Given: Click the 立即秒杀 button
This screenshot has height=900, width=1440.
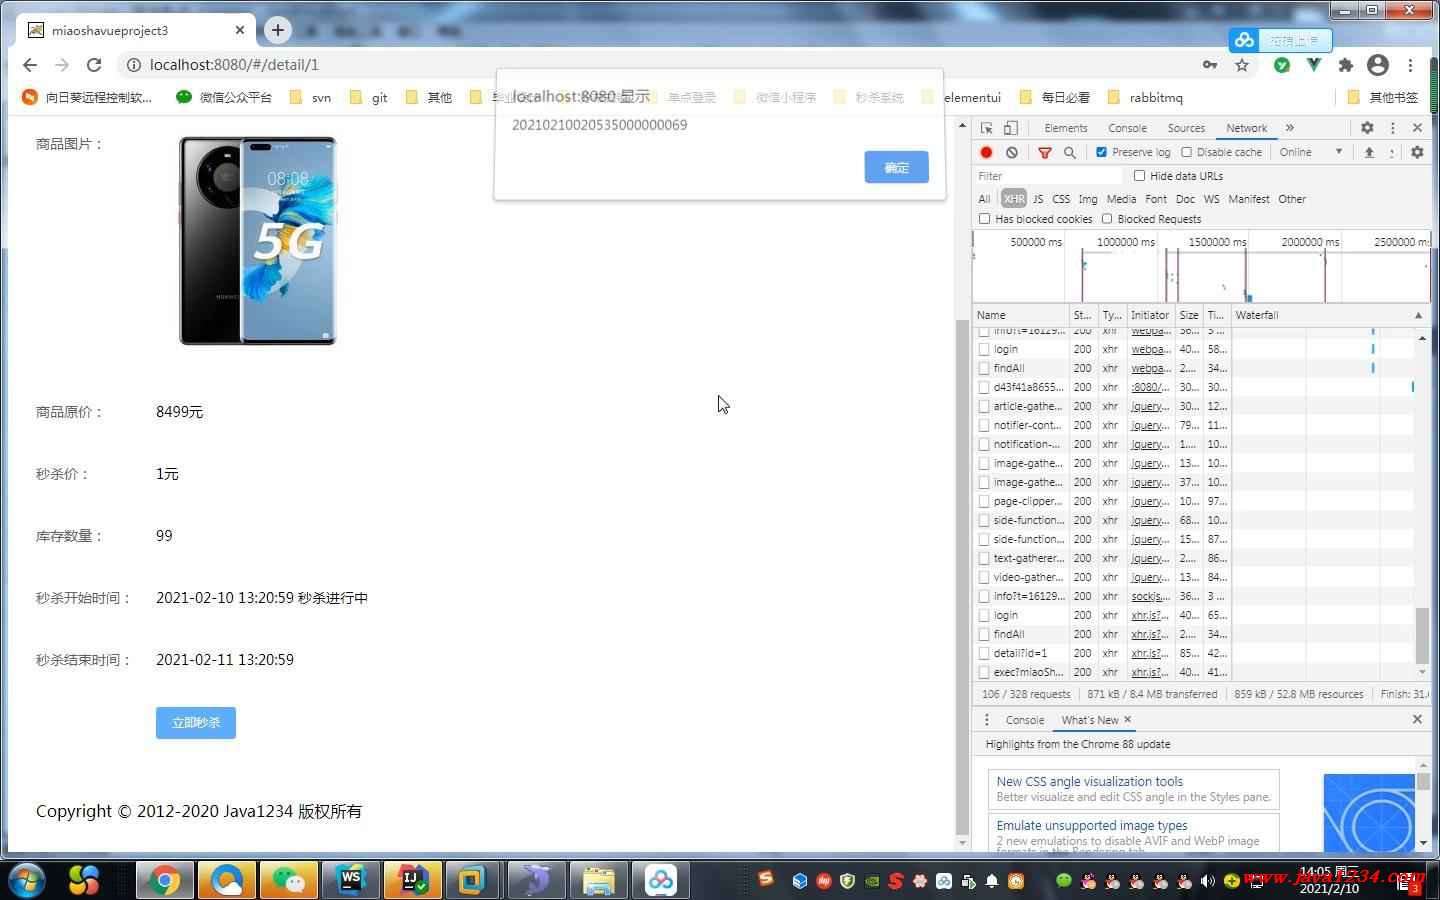Looking at the screenshot, I should tap(196, 723).
